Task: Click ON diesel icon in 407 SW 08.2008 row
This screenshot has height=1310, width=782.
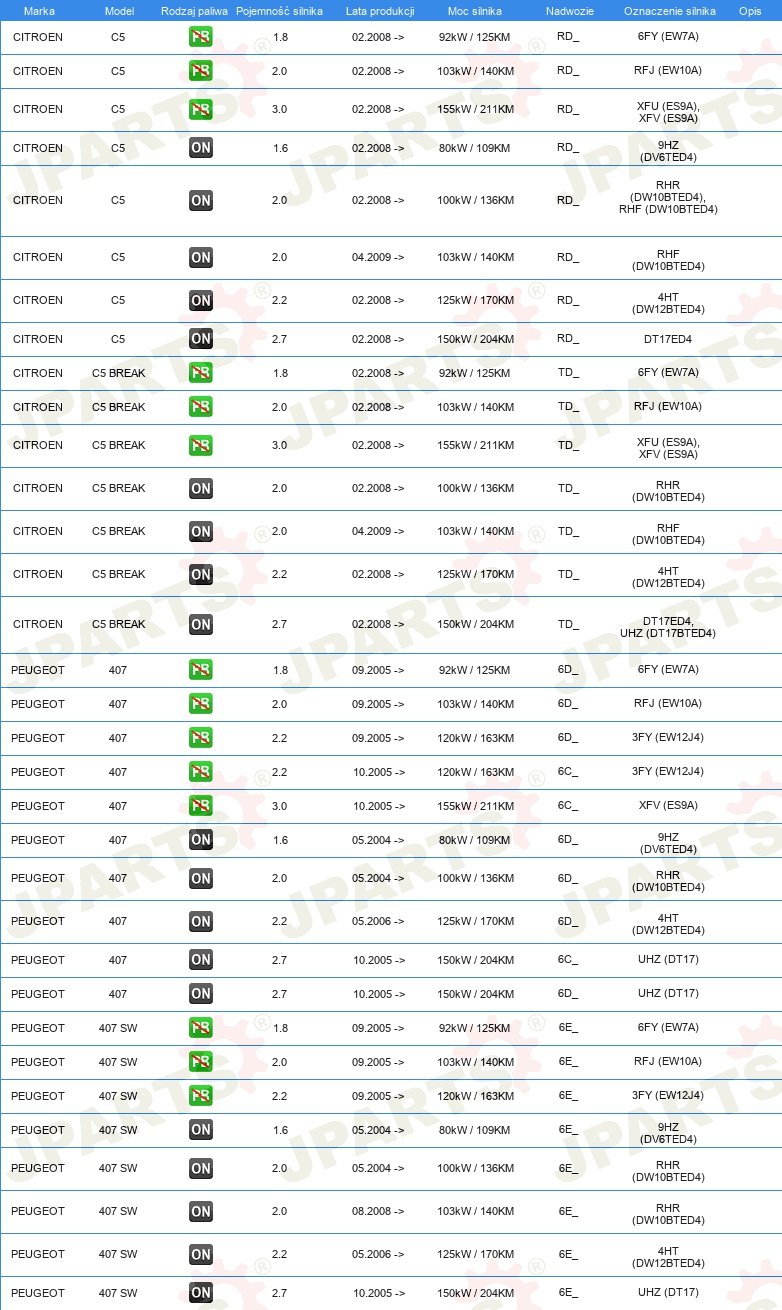Action: tap(201, 1211)
